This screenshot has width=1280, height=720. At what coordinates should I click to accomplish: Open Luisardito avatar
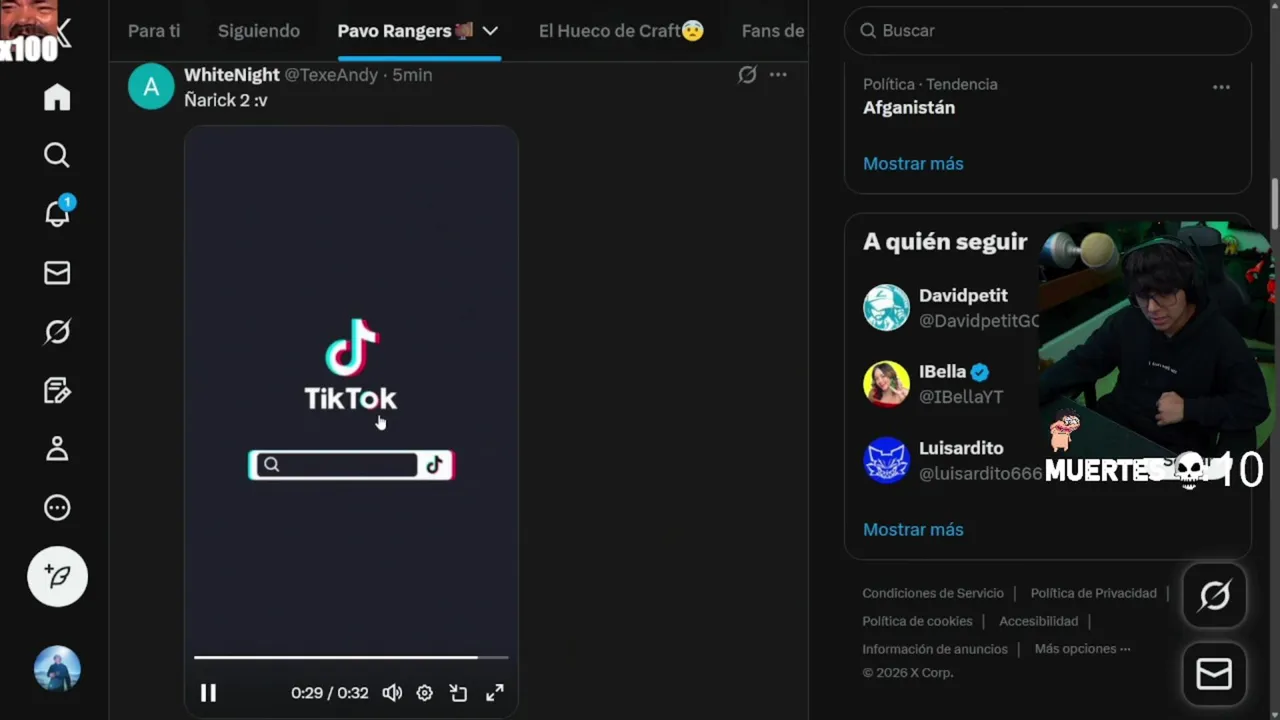[x=886, y=460]
